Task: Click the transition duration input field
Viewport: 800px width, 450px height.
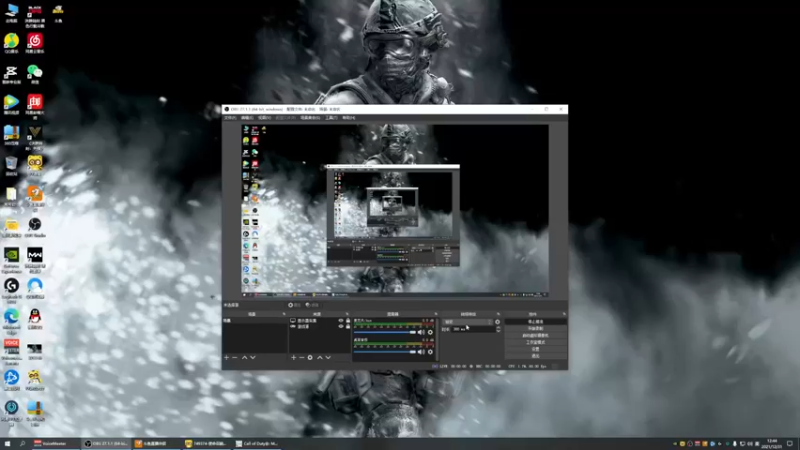Action: pyautogui.click(x=472, y=329)
